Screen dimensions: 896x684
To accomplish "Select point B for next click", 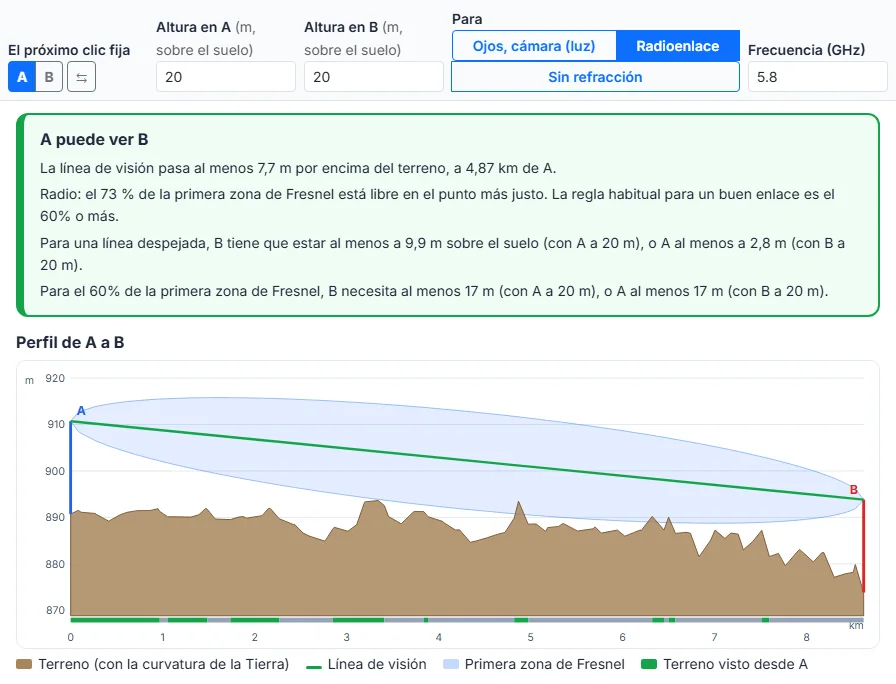I will click(x=49, y=77).
